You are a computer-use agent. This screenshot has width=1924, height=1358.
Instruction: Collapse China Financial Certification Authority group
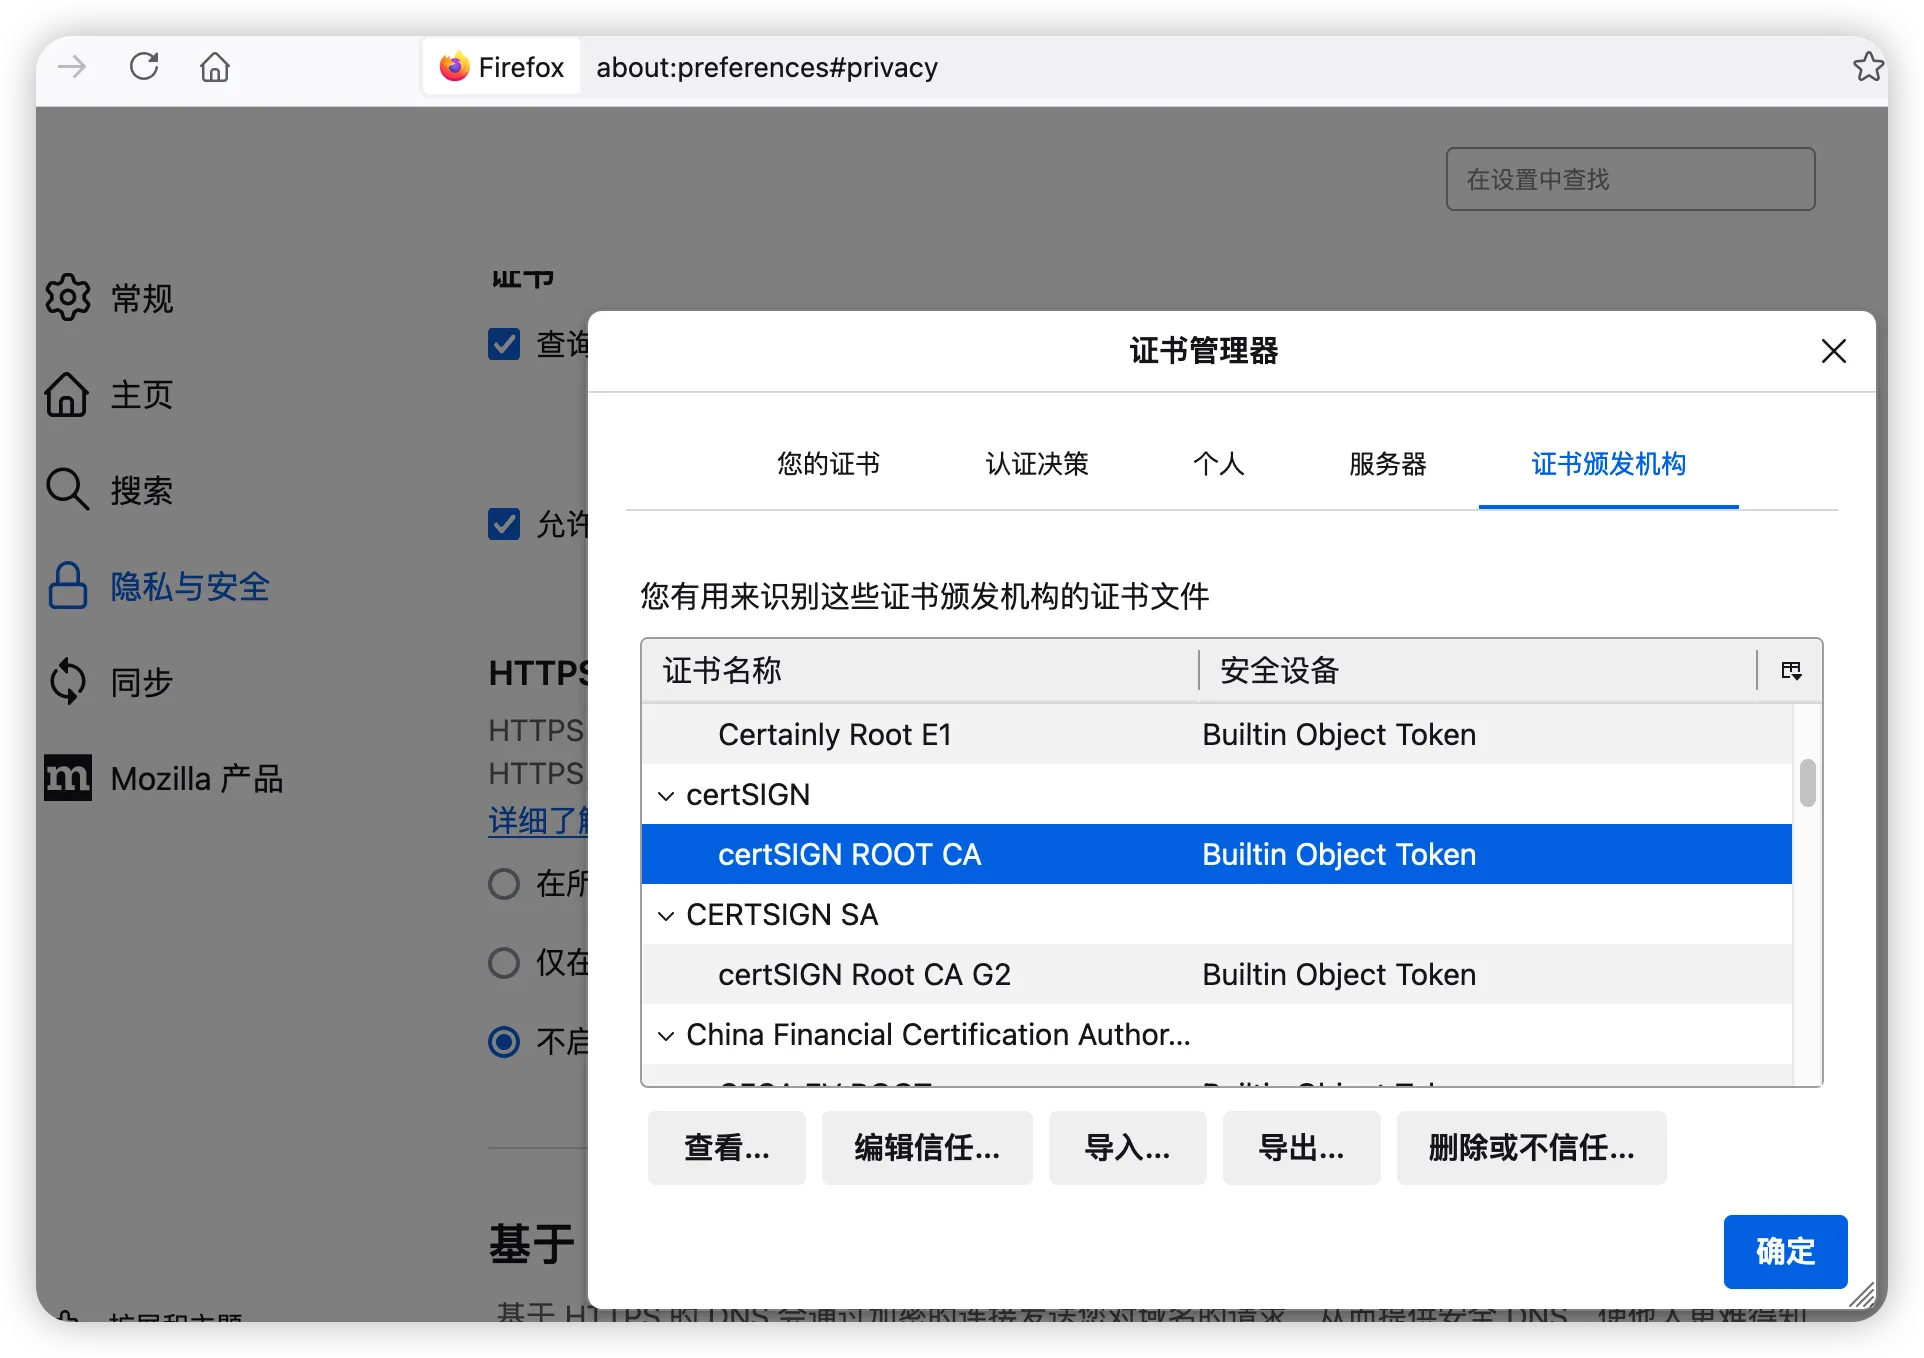pyautogui.click(x=666, y=1035)
